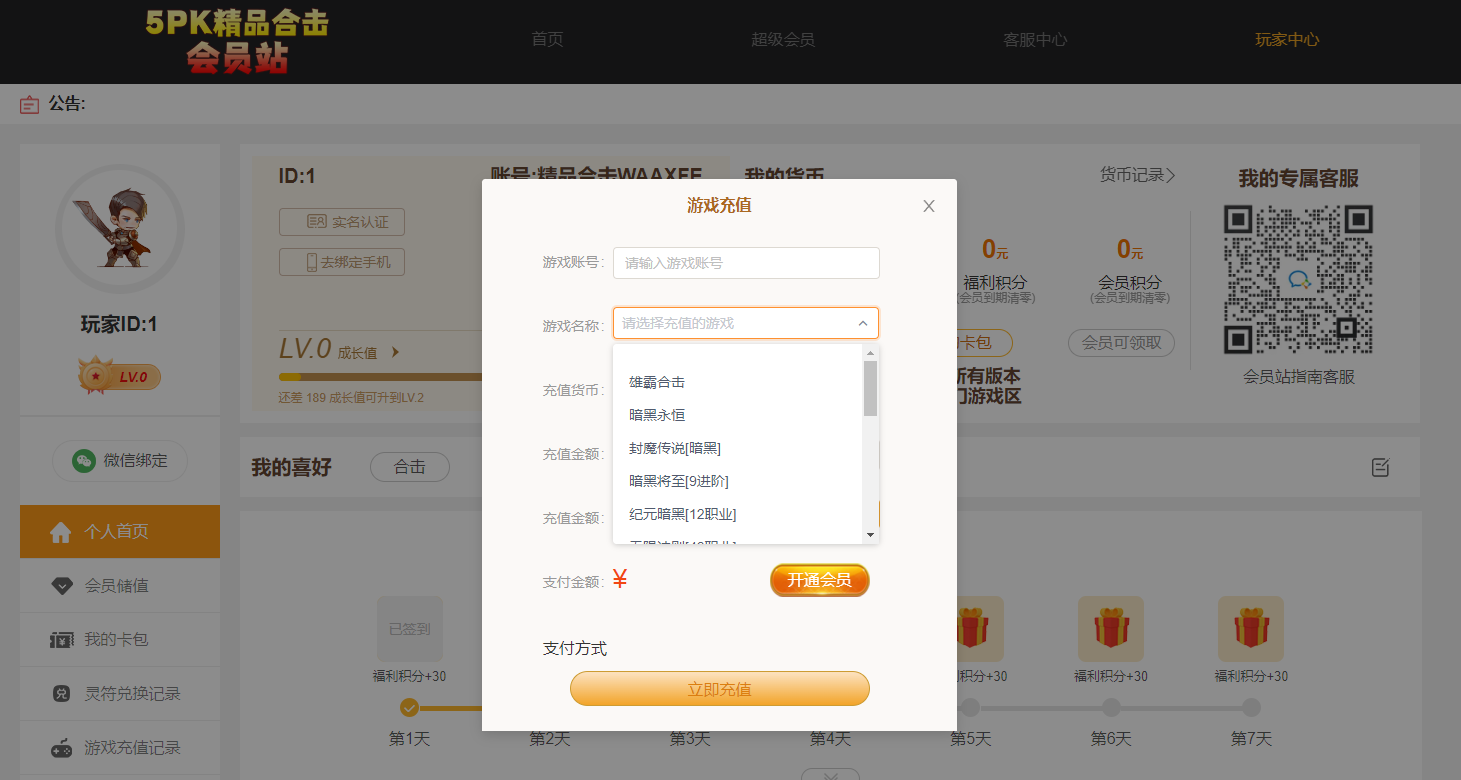Click the 立即充值 button
This screenshot has height=780, width=1461.
[719, 689]
